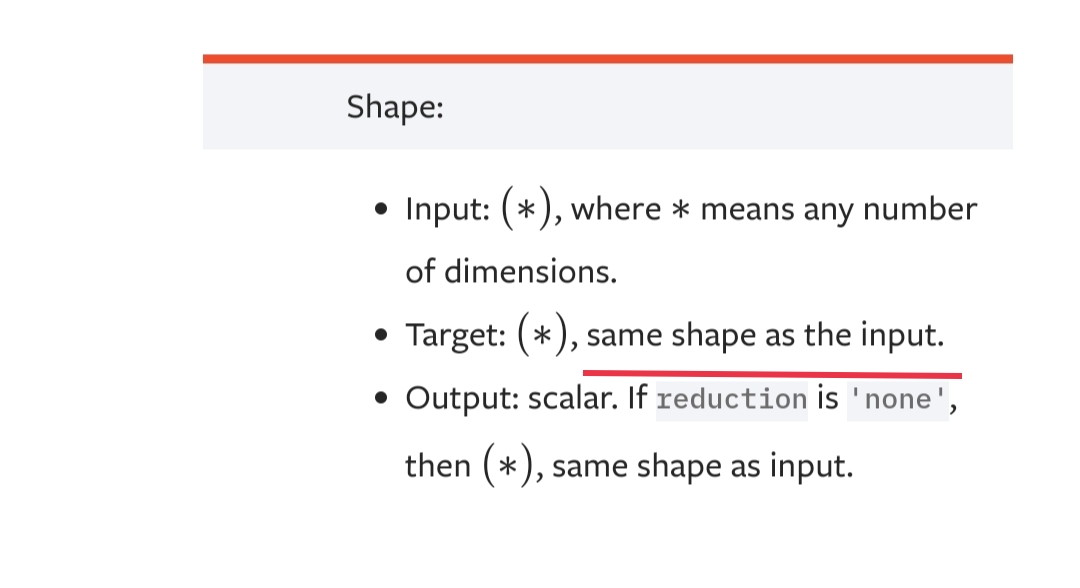The image size is (1080, 588).
Task: Click the "Shape:" heading text
Action: 395,107
